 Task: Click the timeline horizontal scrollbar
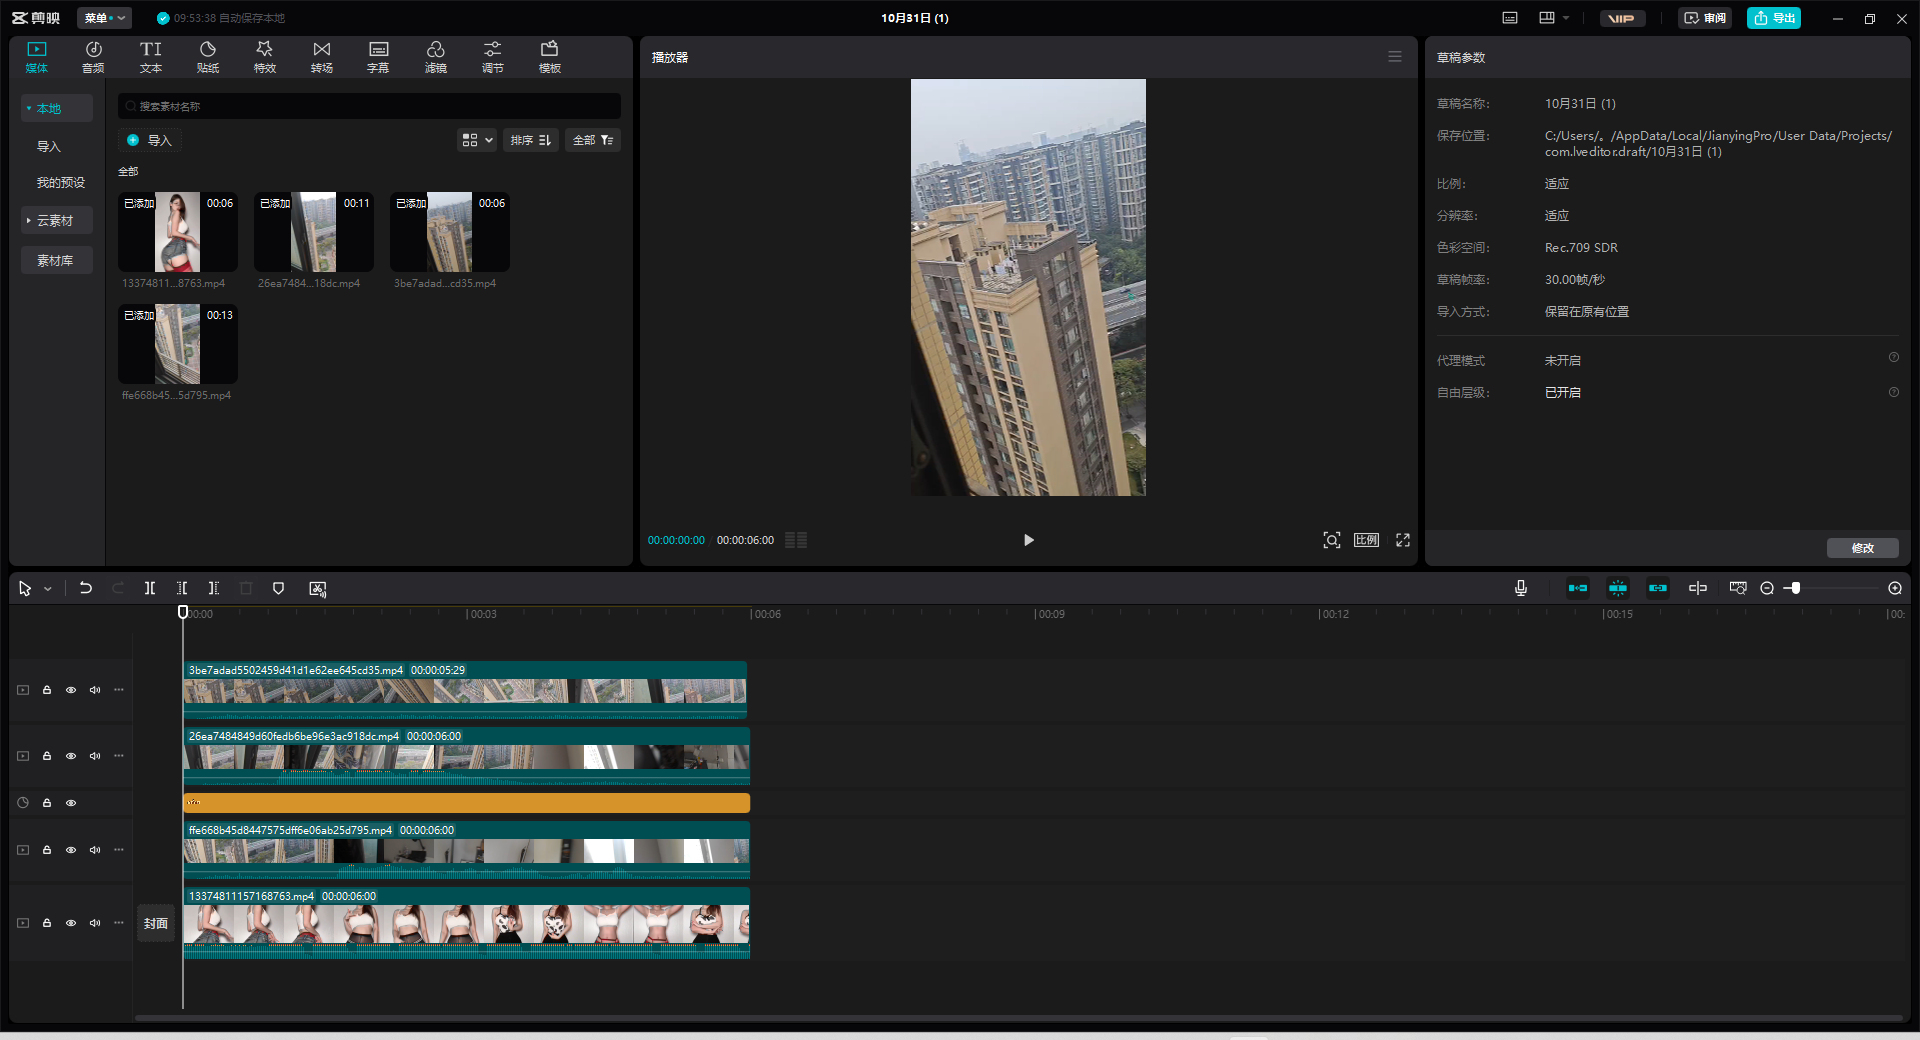pyautogui.click(x=1018, y=1018)
